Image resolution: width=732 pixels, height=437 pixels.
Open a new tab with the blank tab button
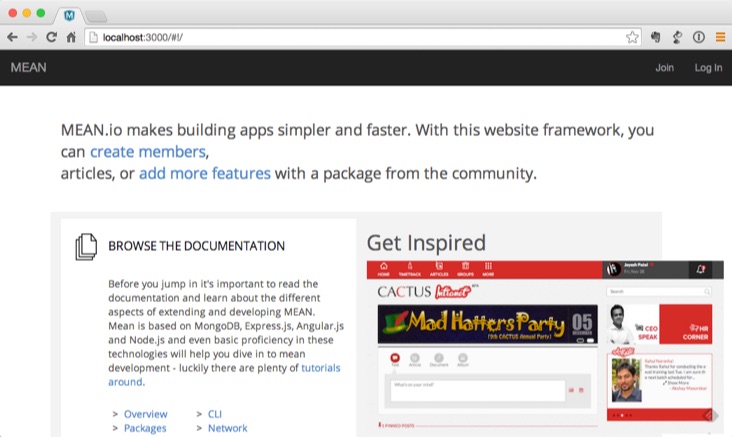[x=97, y=17]
